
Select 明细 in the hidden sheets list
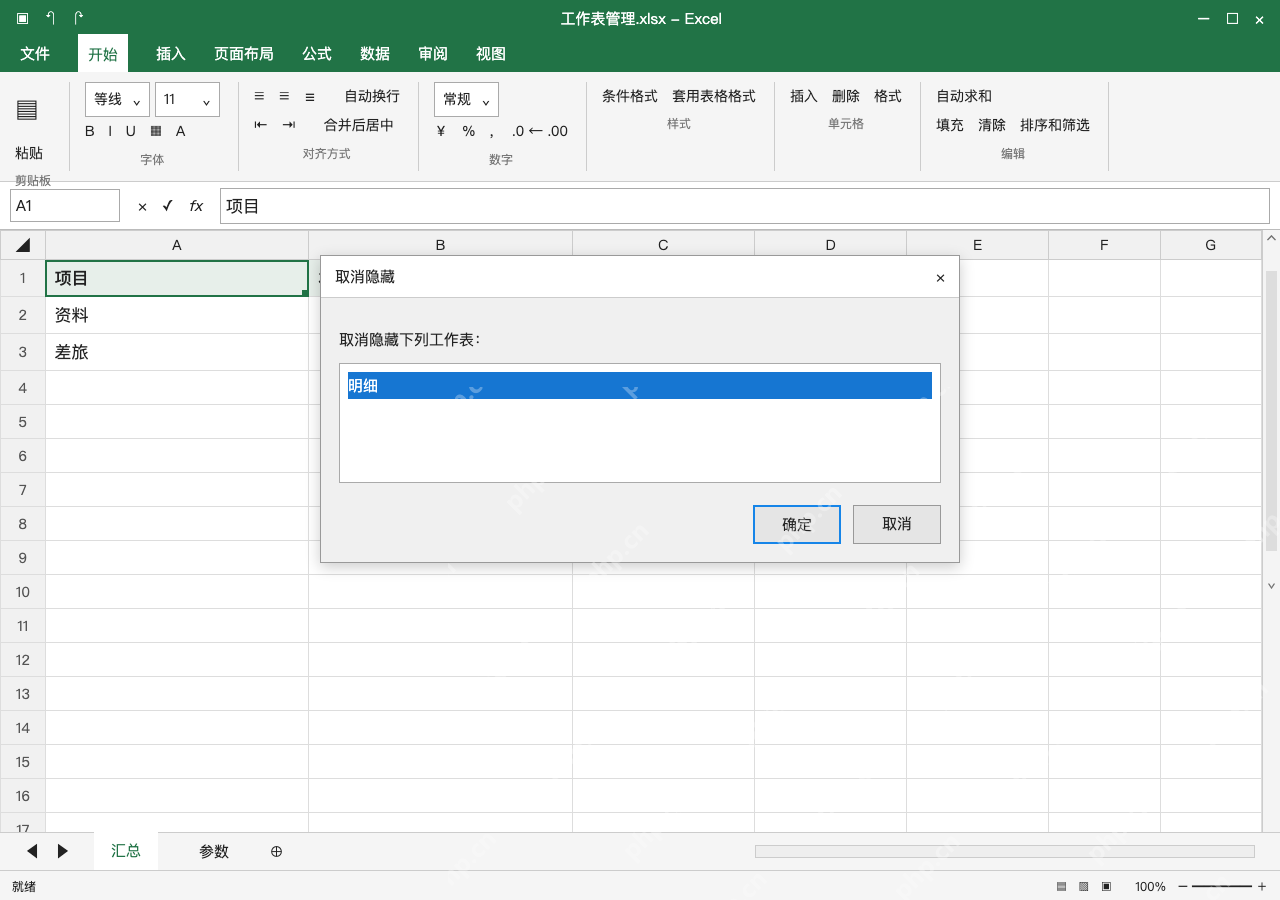pos(640,386)
